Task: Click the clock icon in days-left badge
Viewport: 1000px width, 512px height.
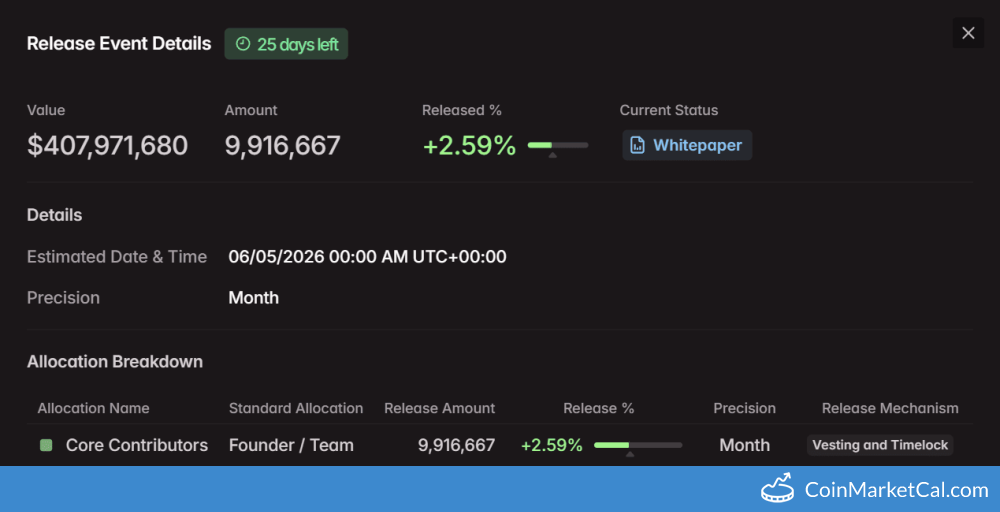Action: (242, 44)
